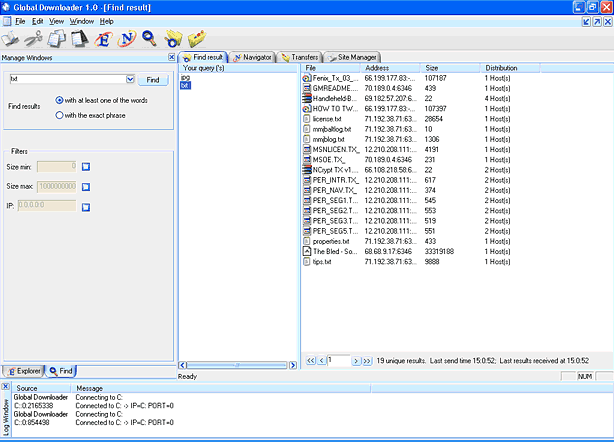Sort results by File column
This screenshot has height=442, width=614.
pos(330,68)
